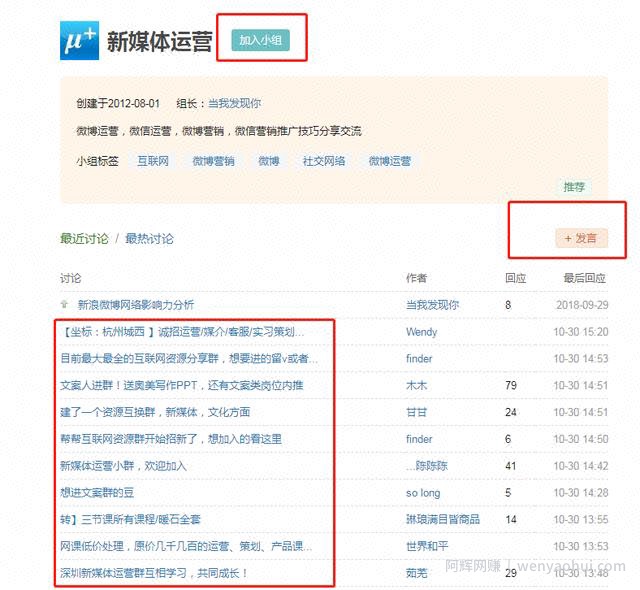
Task: Click reply count 41
Action: tap(511, 466)
